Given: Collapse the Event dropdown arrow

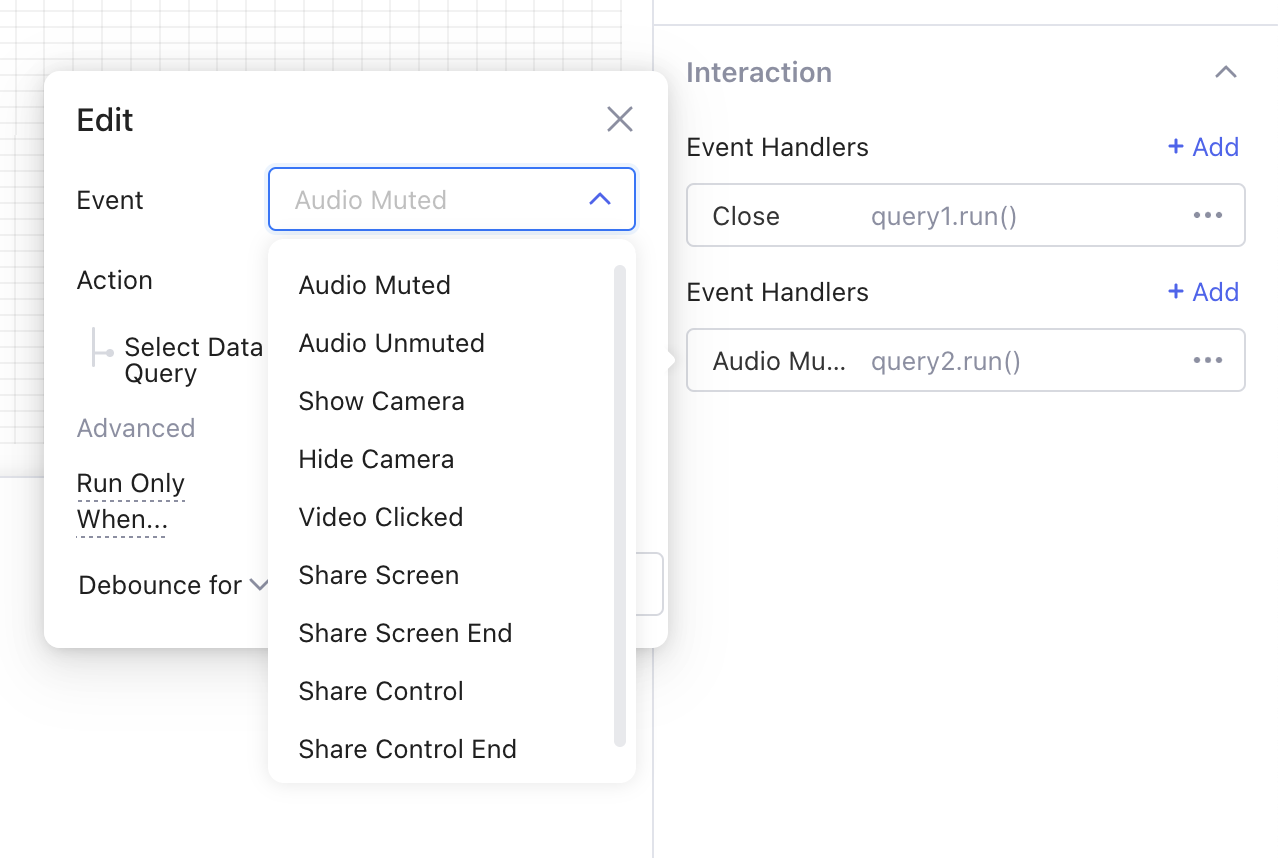Looking at the screenshot, I should pos(600,199).
